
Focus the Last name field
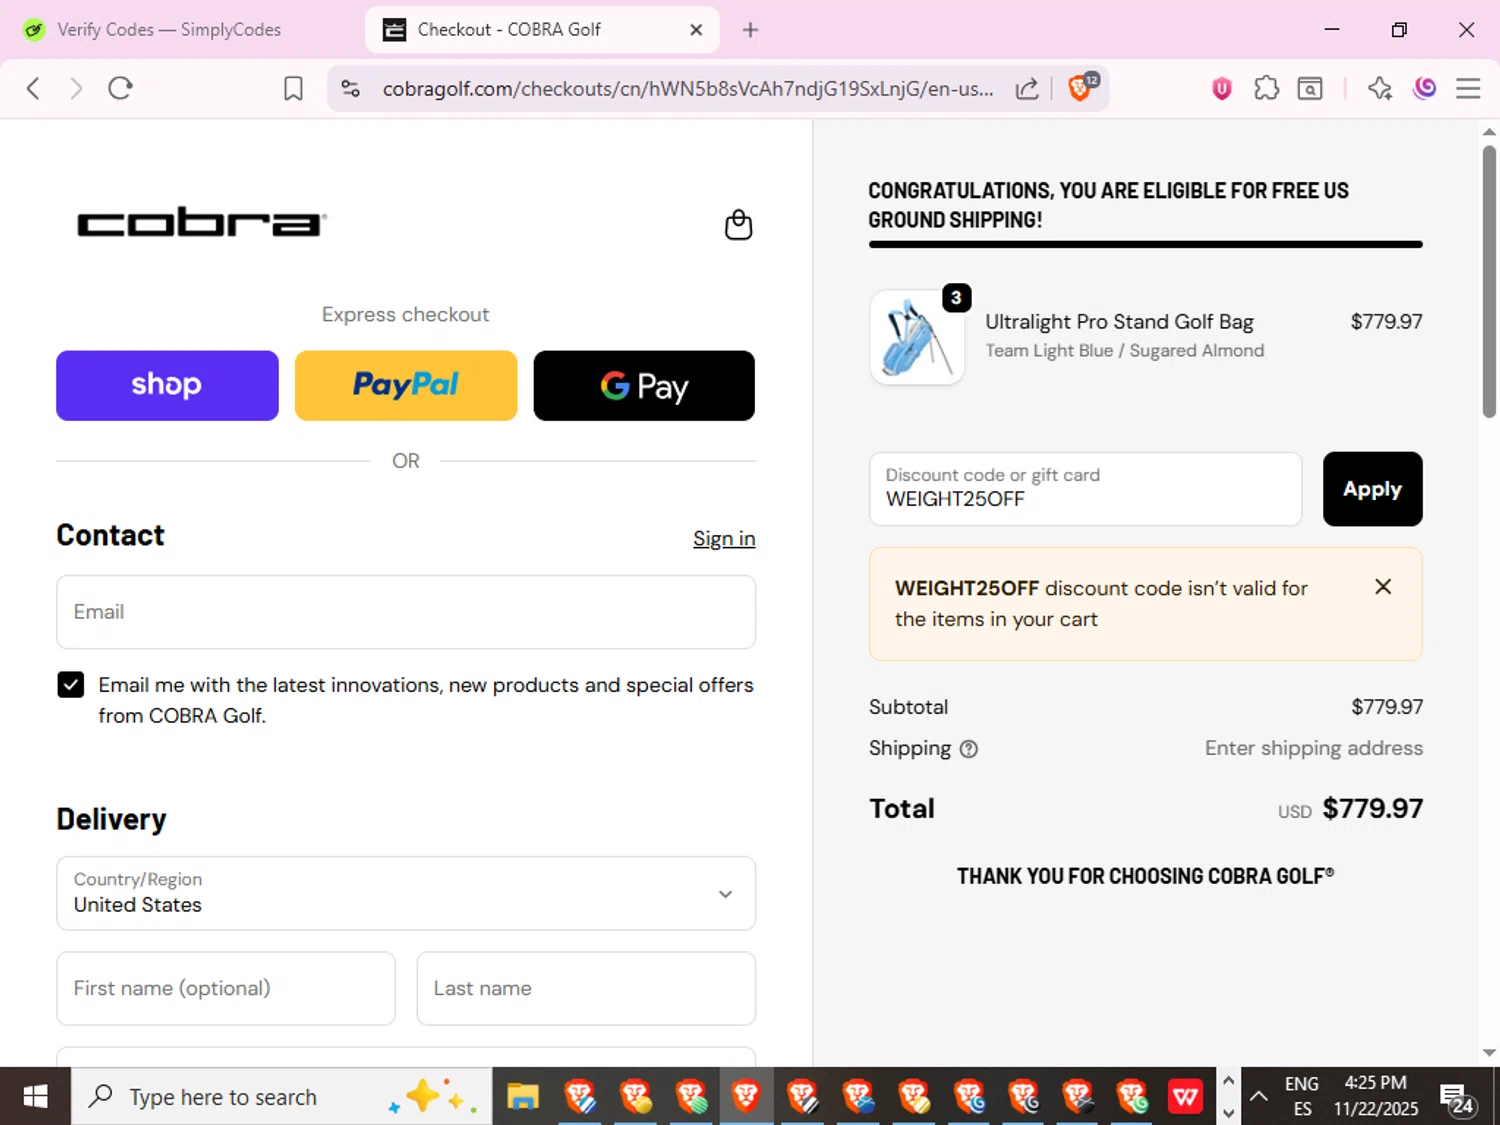pos(586,988)
